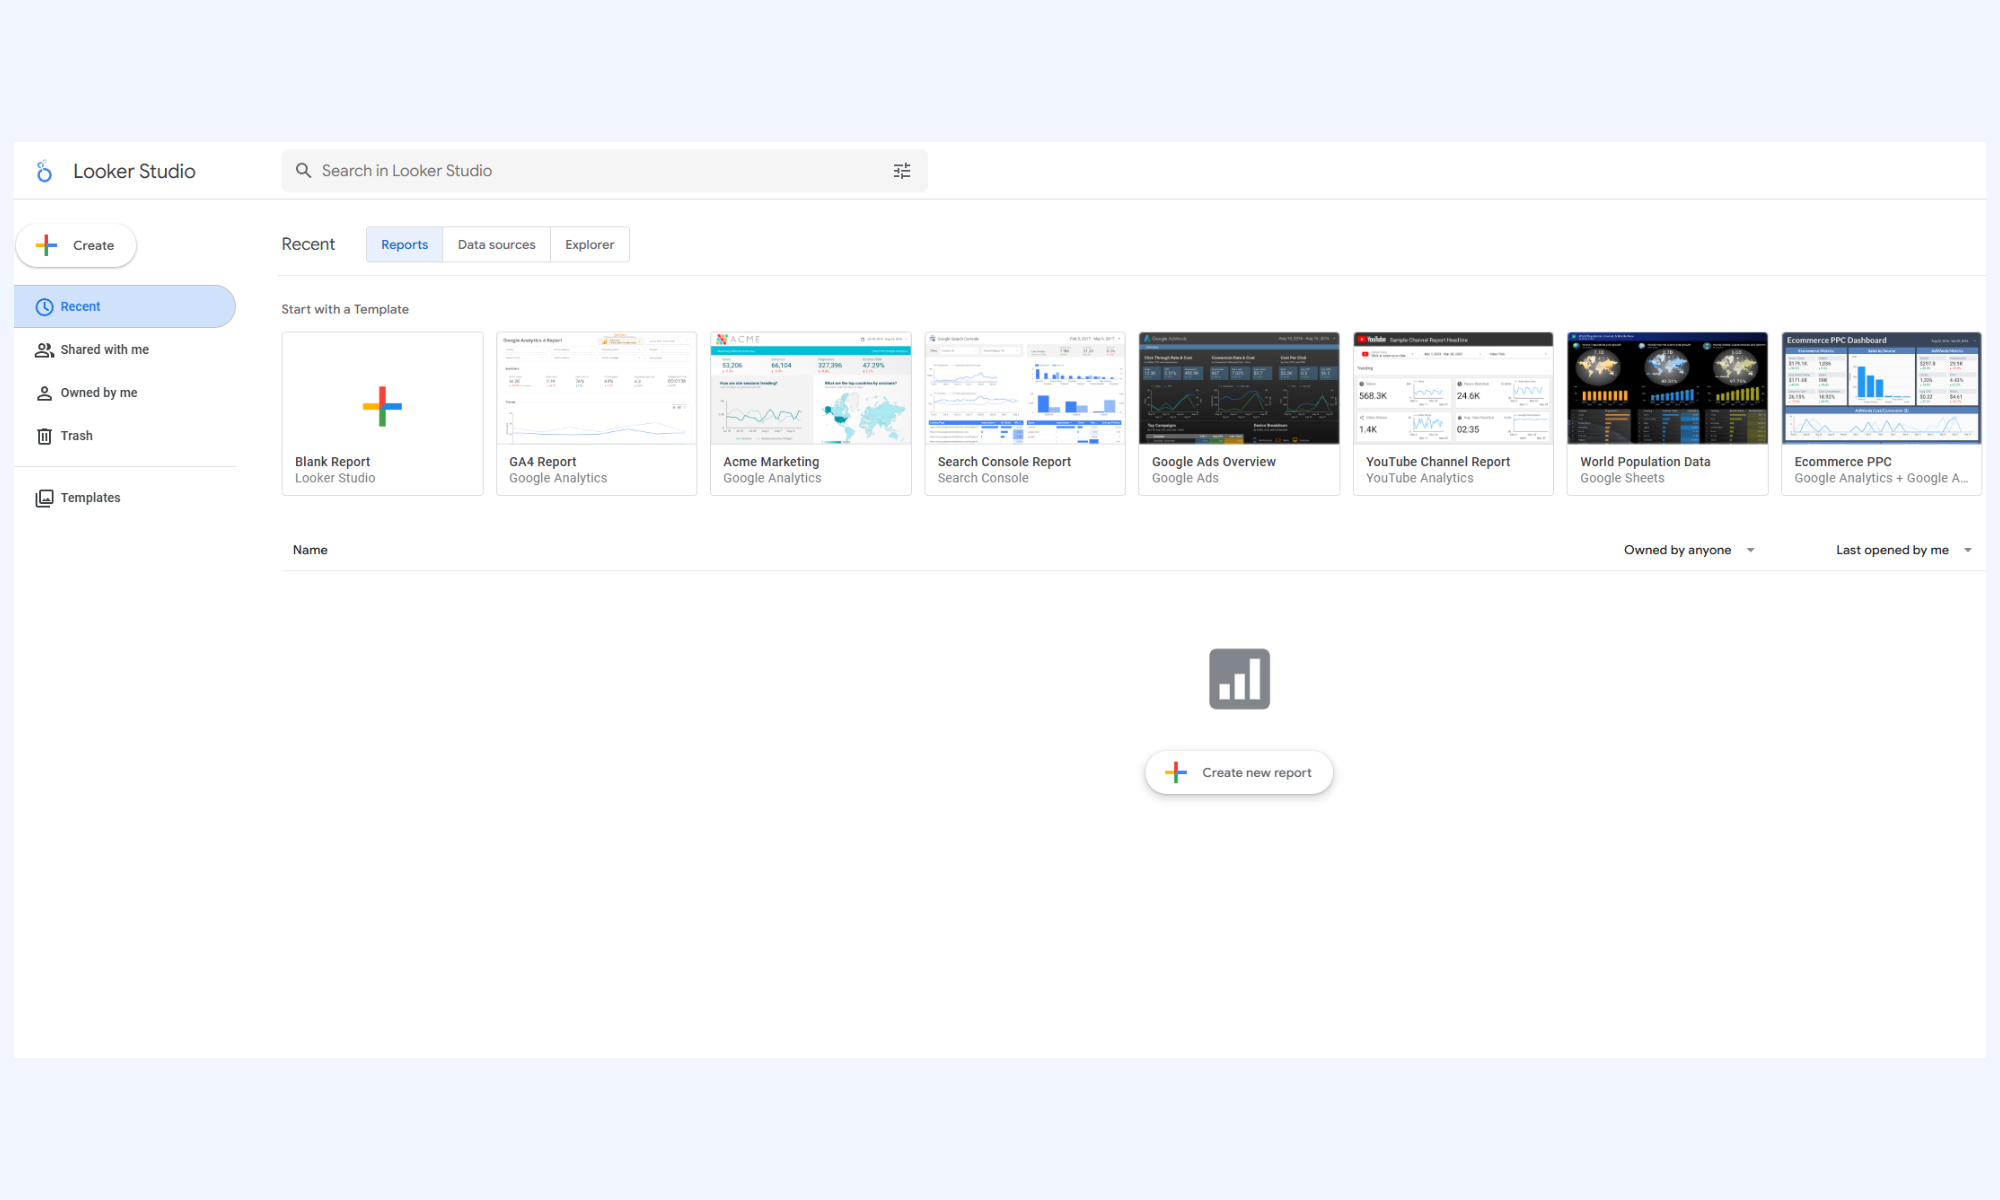Click the plus icon in Create button
The height and width of the screenshot is (1200, 2000).
(46, 245)
